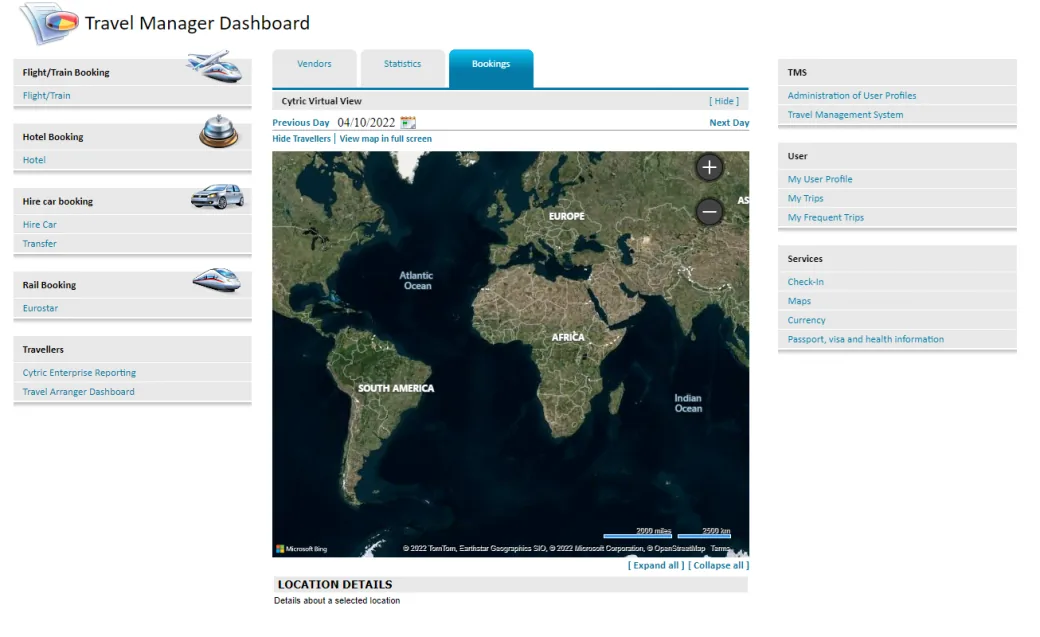Image resolution: width=1040 pixels, height=637 pixels.
Task: Open My Frequent Trips link
Action: click(x=826, y=218)
